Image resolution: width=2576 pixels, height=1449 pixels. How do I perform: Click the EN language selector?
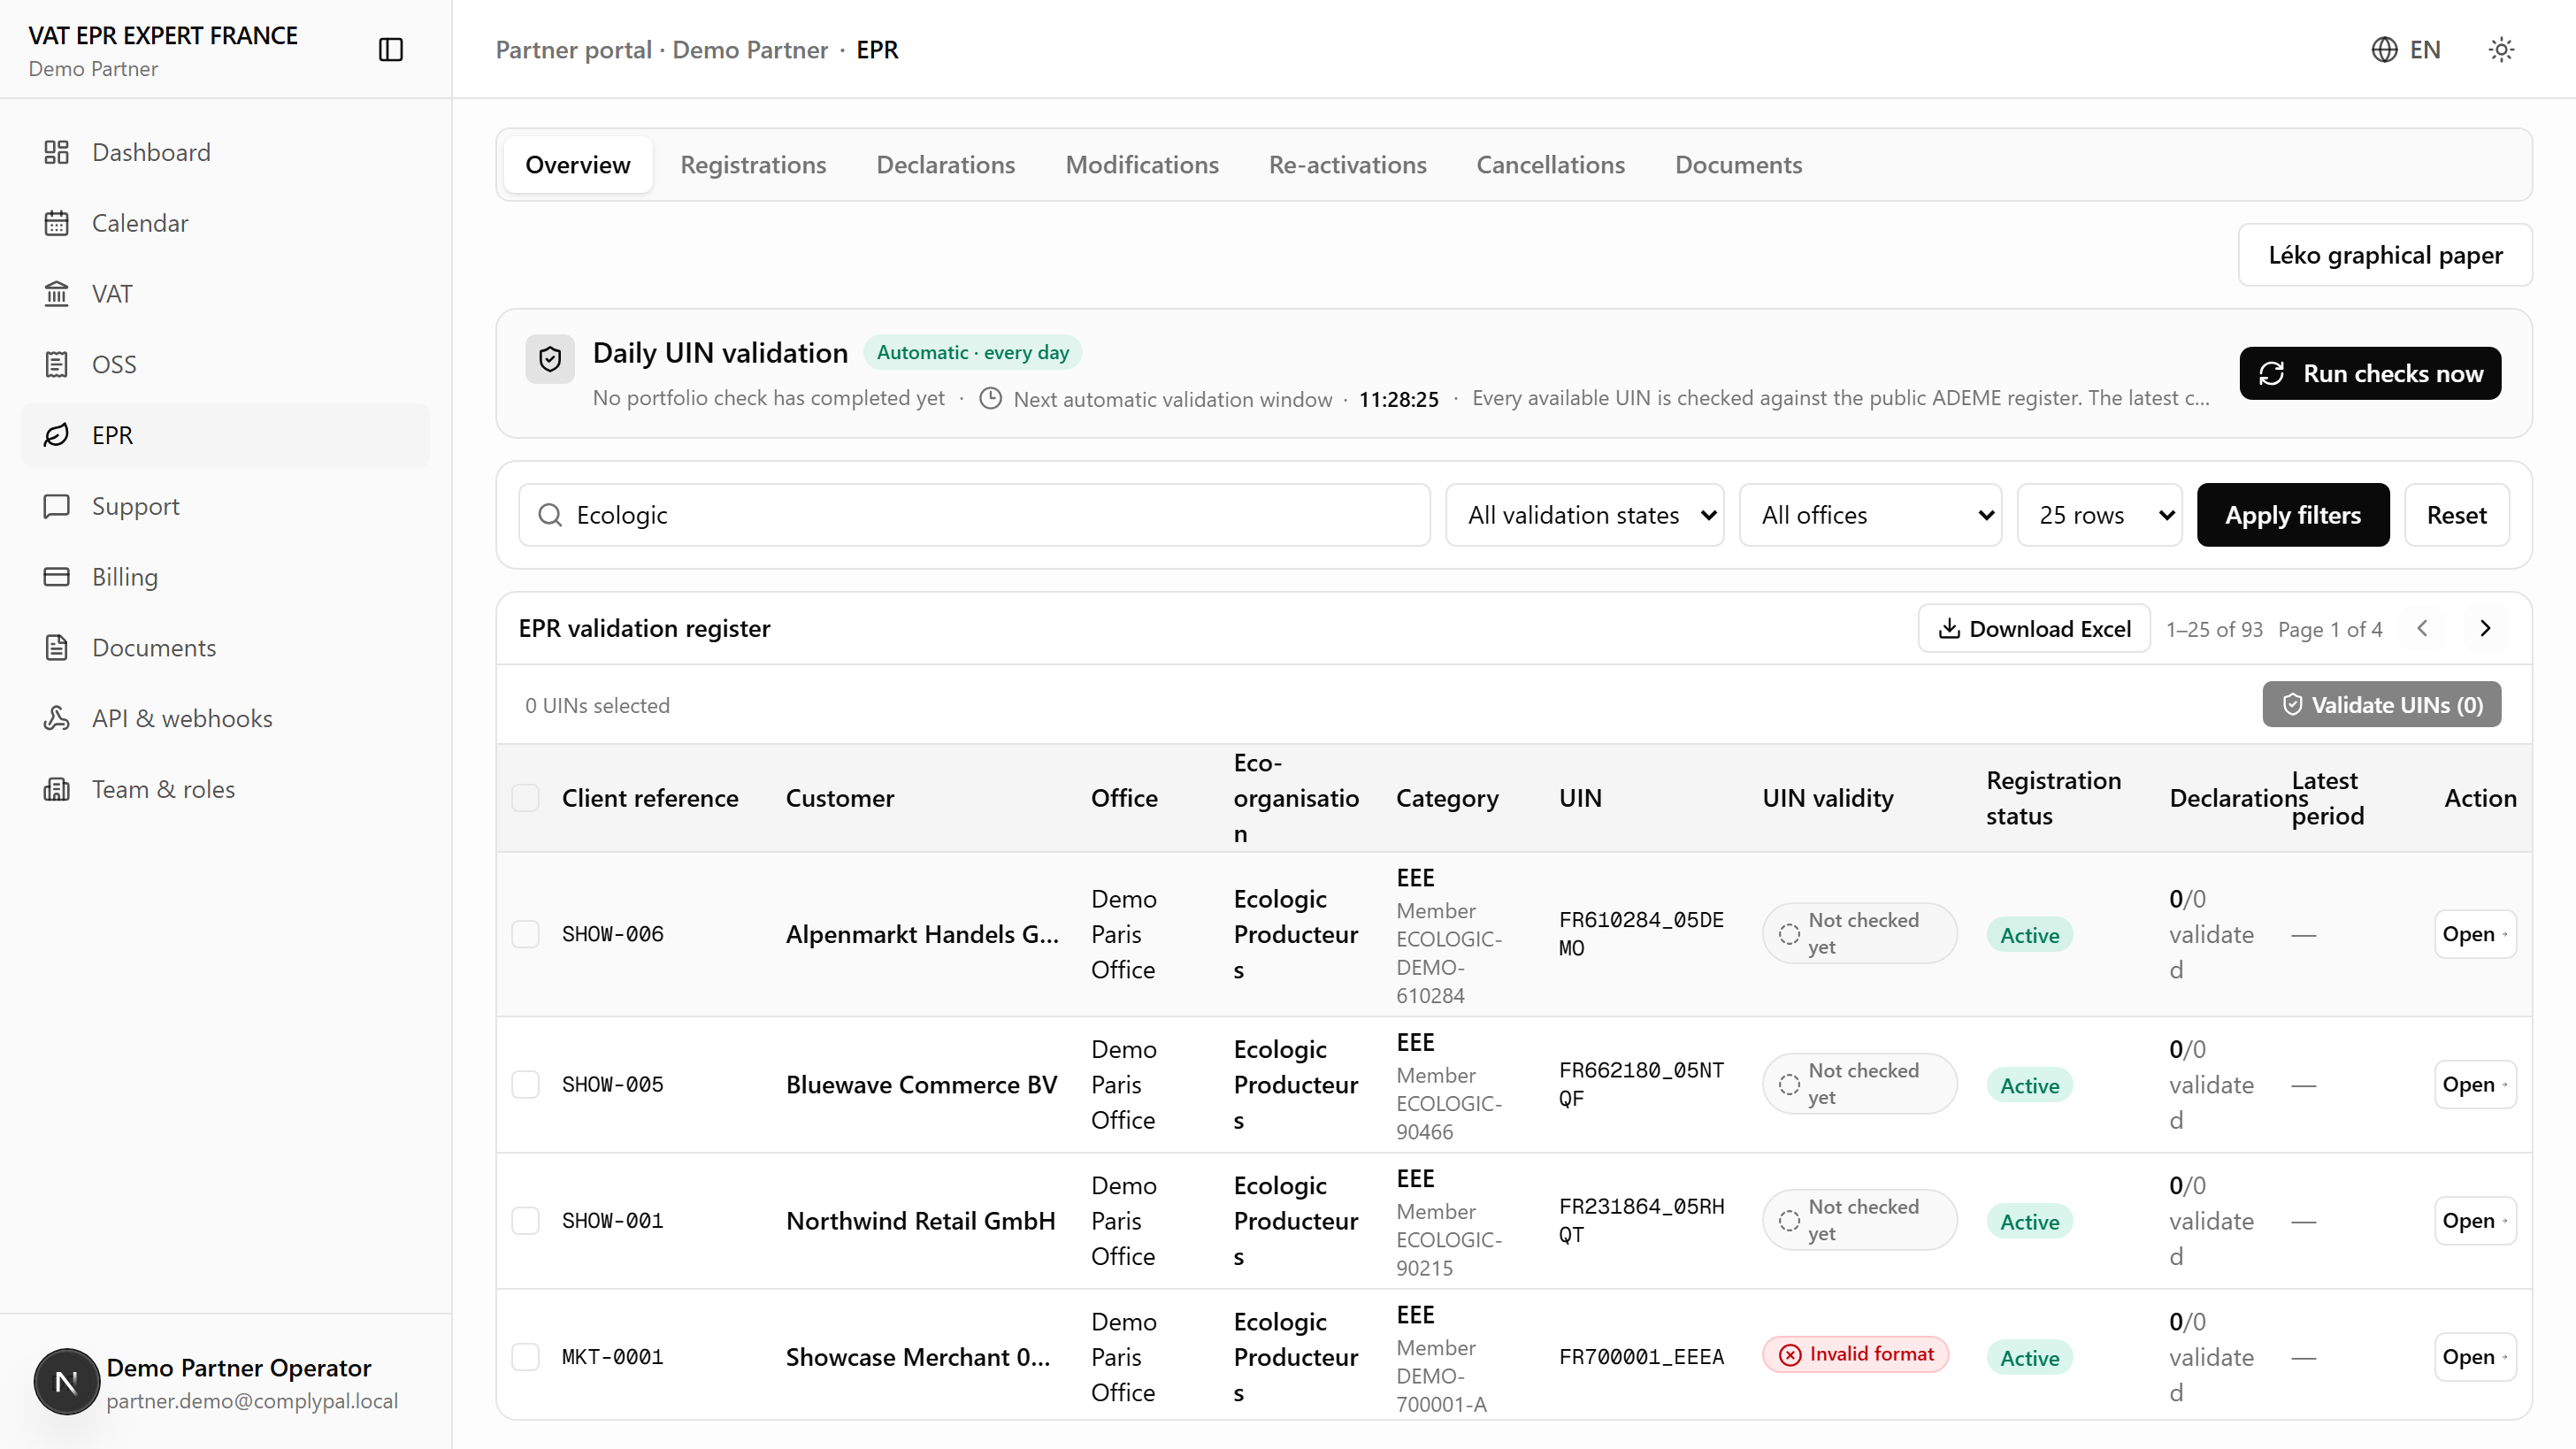tap(2406, 49)
